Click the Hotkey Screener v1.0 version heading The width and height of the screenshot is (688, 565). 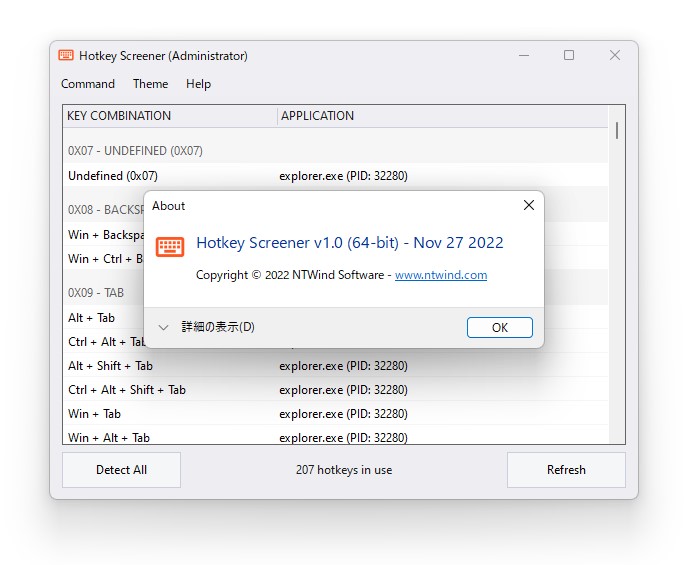350,243
